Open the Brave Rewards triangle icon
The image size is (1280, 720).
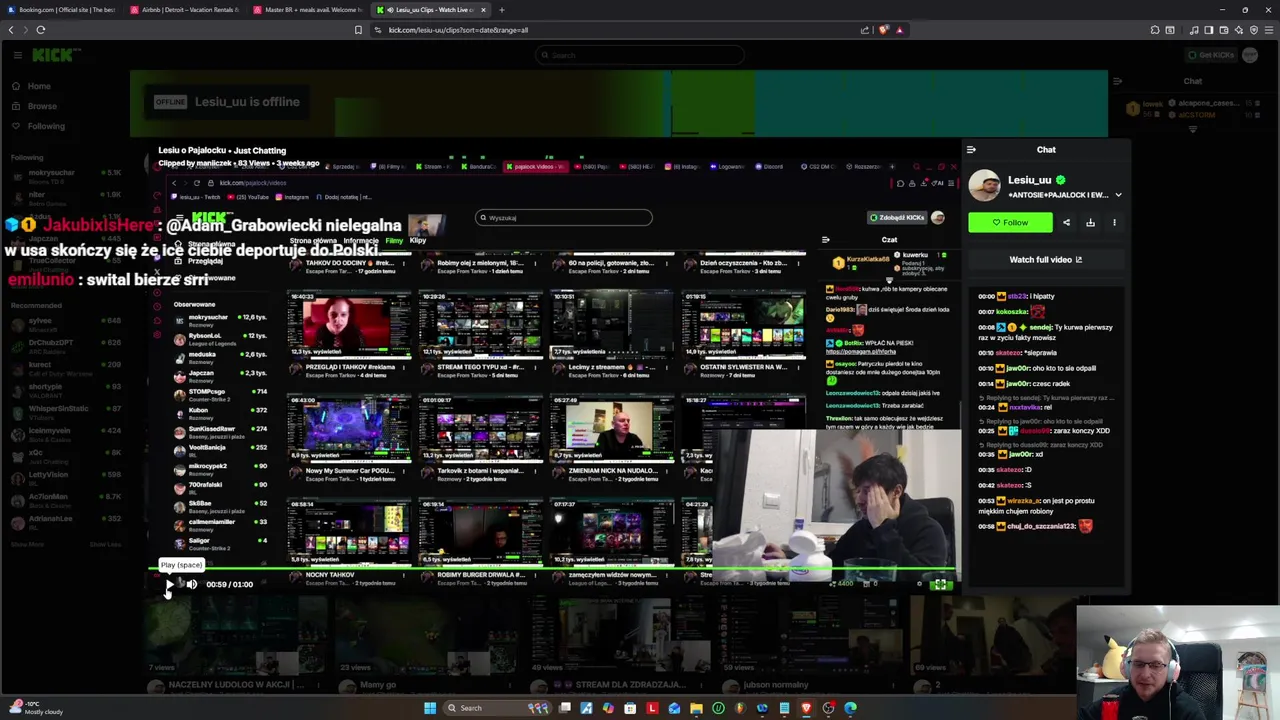(899, 30)
